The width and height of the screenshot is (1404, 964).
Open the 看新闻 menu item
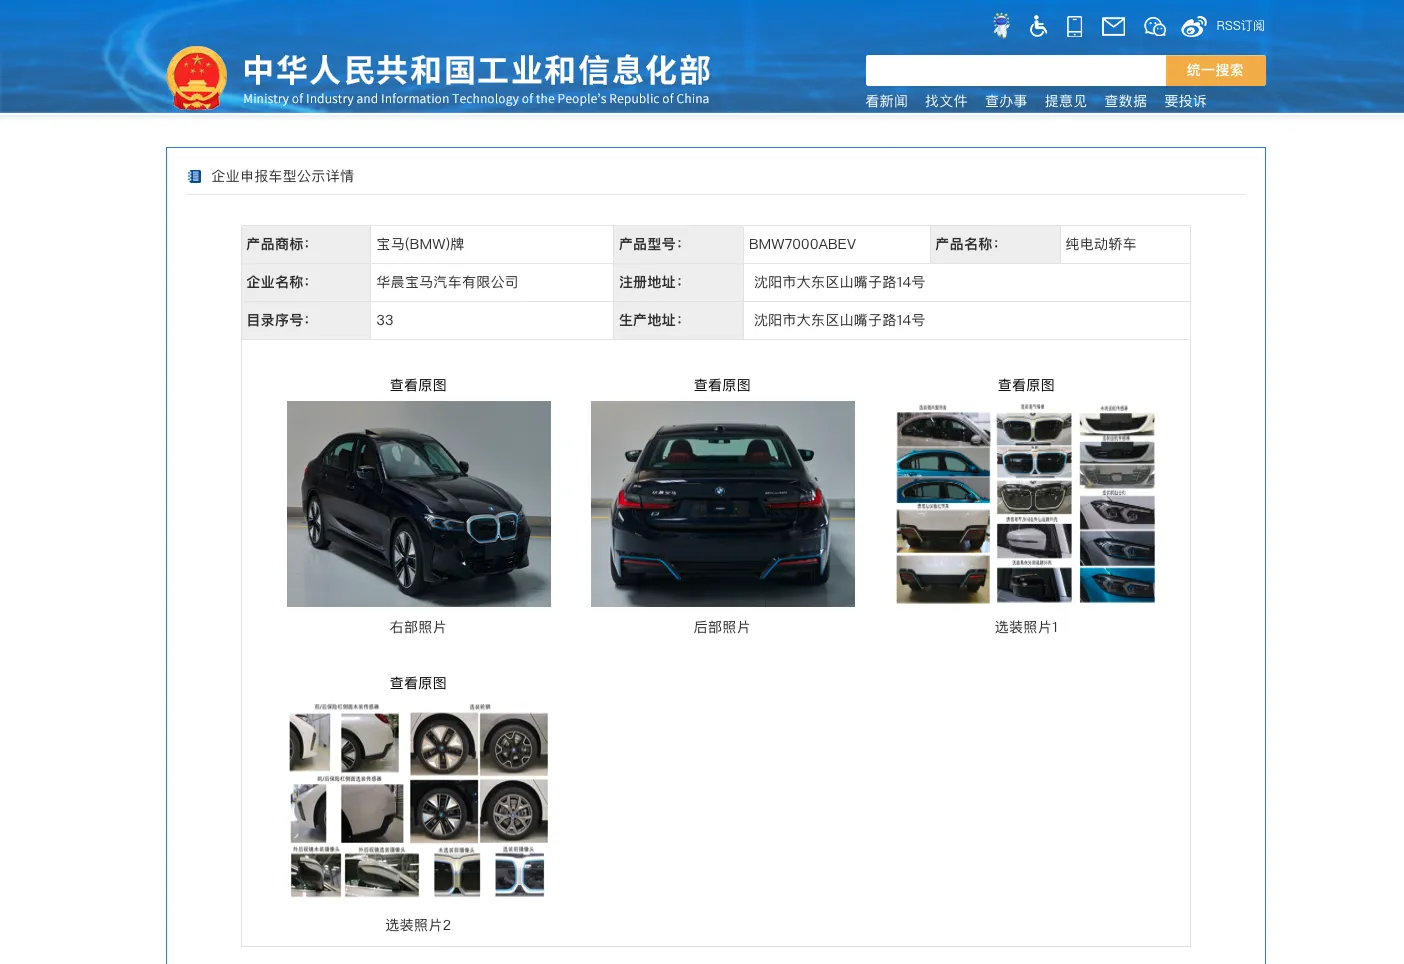tap(886, 101)
